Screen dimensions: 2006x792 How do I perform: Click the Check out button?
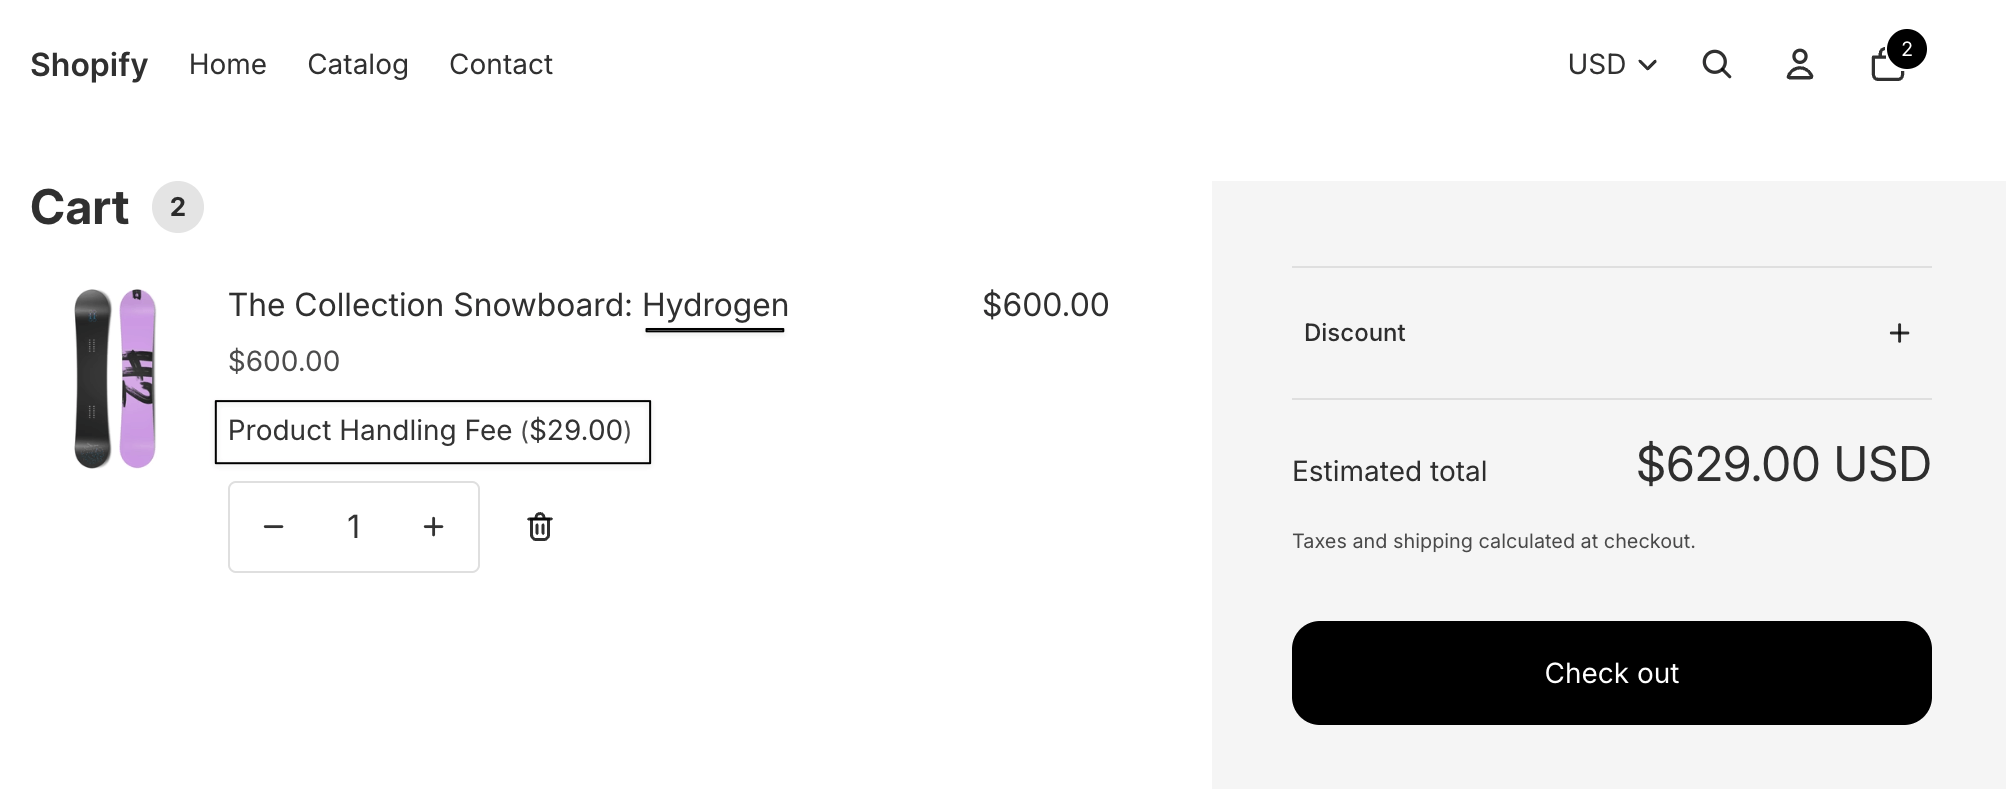(x=1611, y=673)
